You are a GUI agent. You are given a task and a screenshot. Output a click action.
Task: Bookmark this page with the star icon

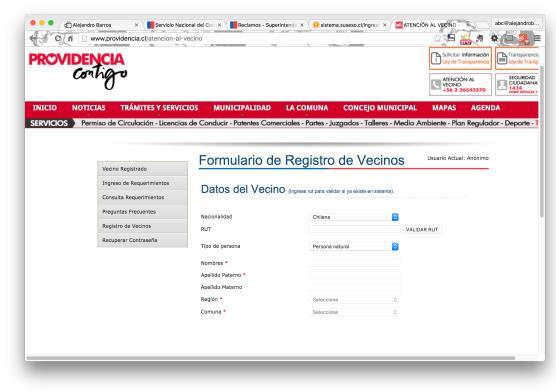(438, 38)
